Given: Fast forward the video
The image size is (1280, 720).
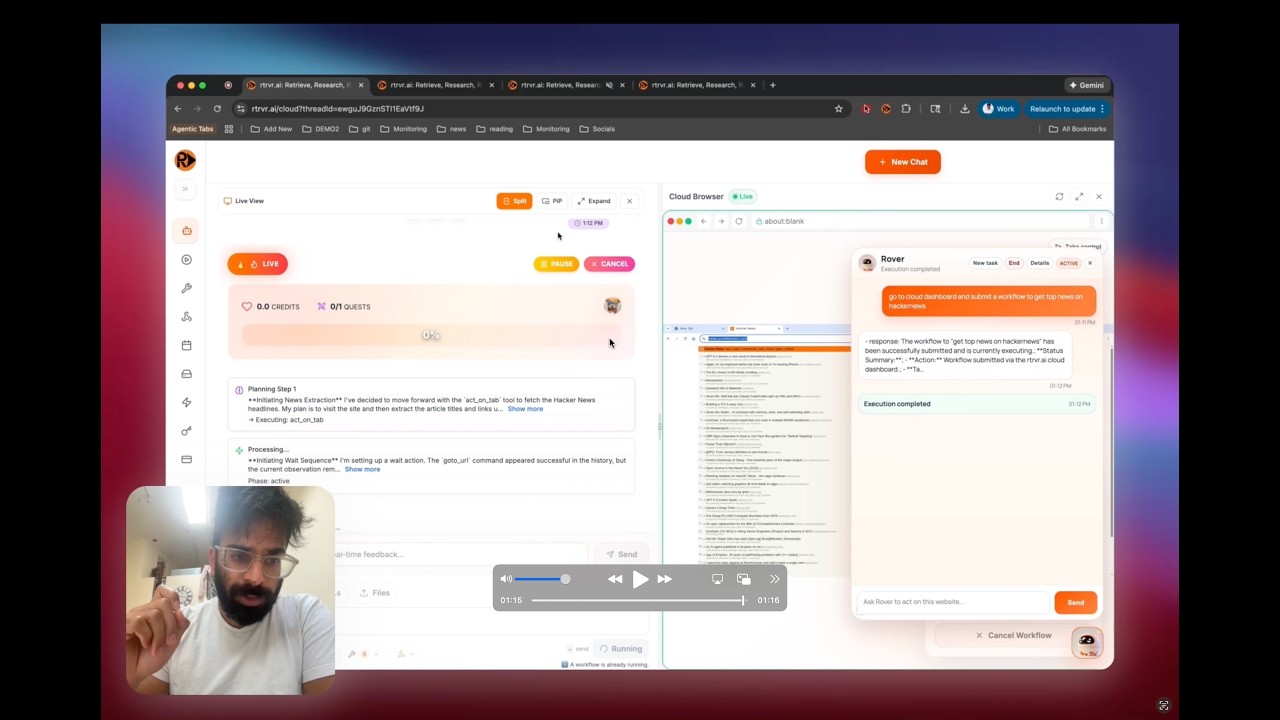Looking at the screenshot, I should [x=665, y=579].
